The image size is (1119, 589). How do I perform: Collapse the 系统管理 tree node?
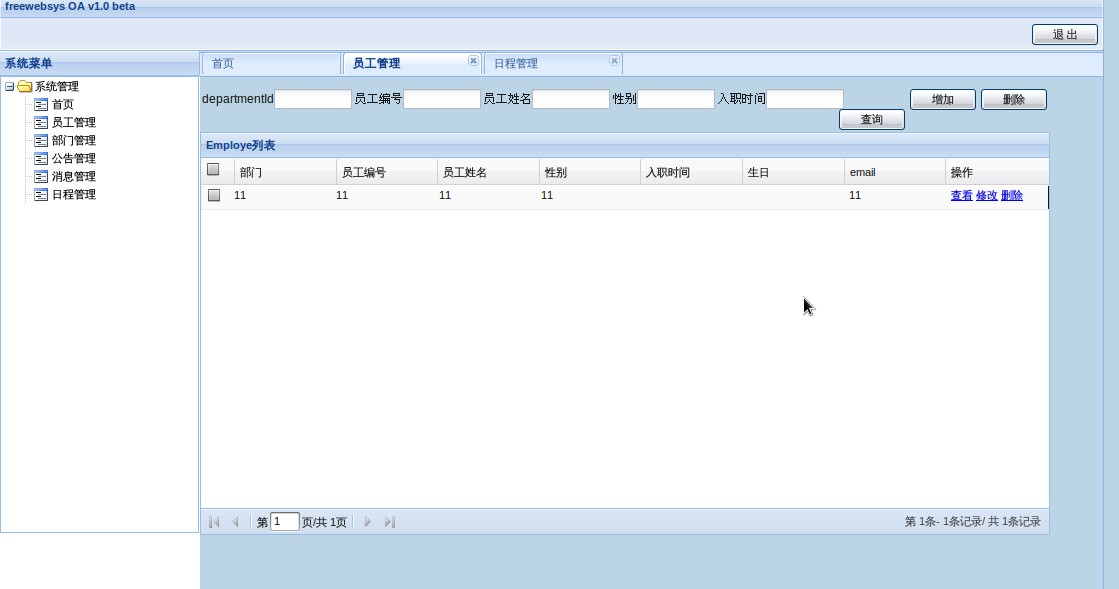(8, 86)
